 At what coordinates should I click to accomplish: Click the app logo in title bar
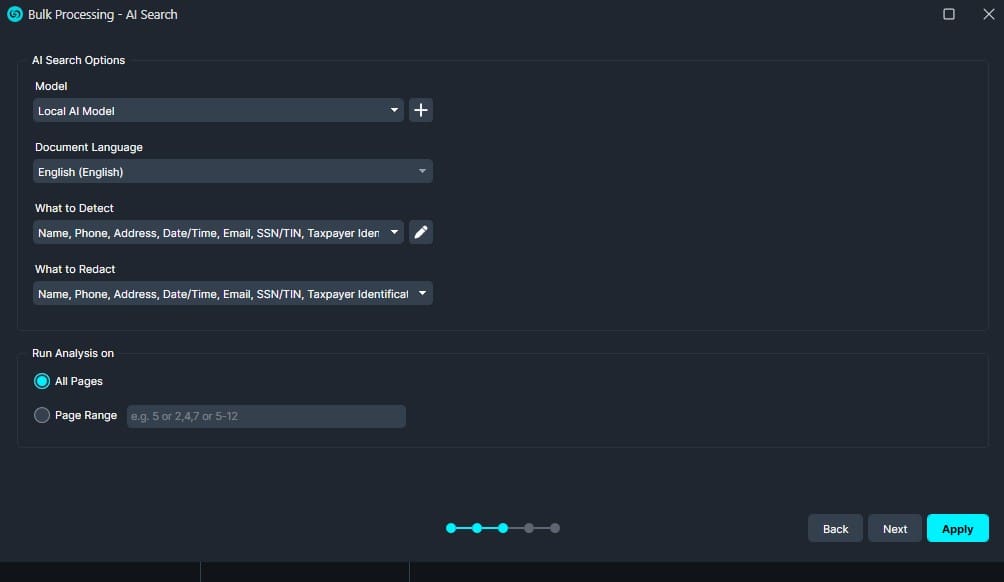coord(15,14)
